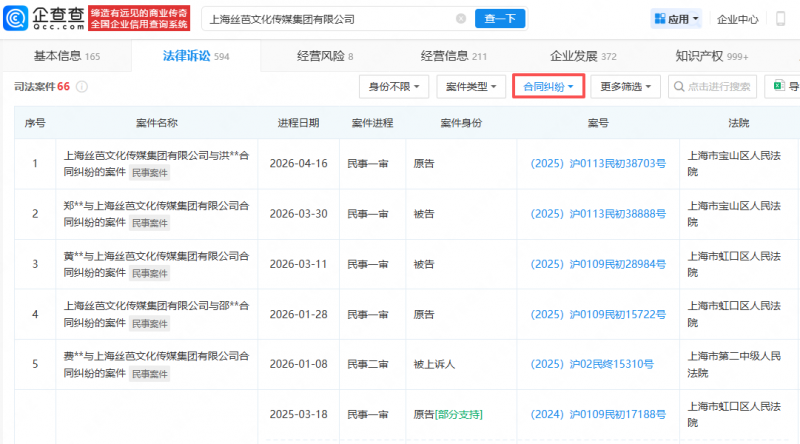
Task: Click the Excel export icon
Action: click(x=779, y=86)
